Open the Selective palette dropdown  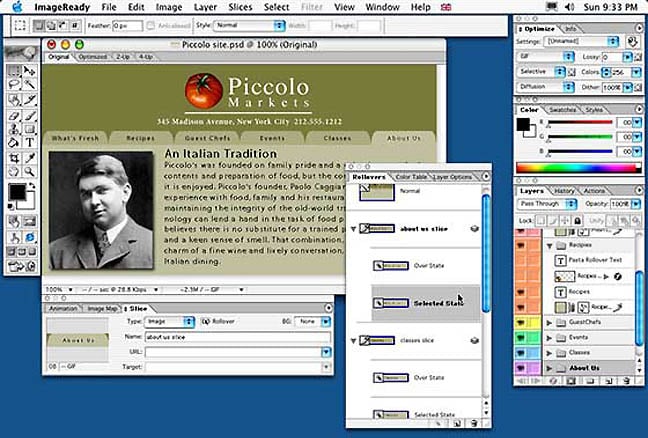541,71
